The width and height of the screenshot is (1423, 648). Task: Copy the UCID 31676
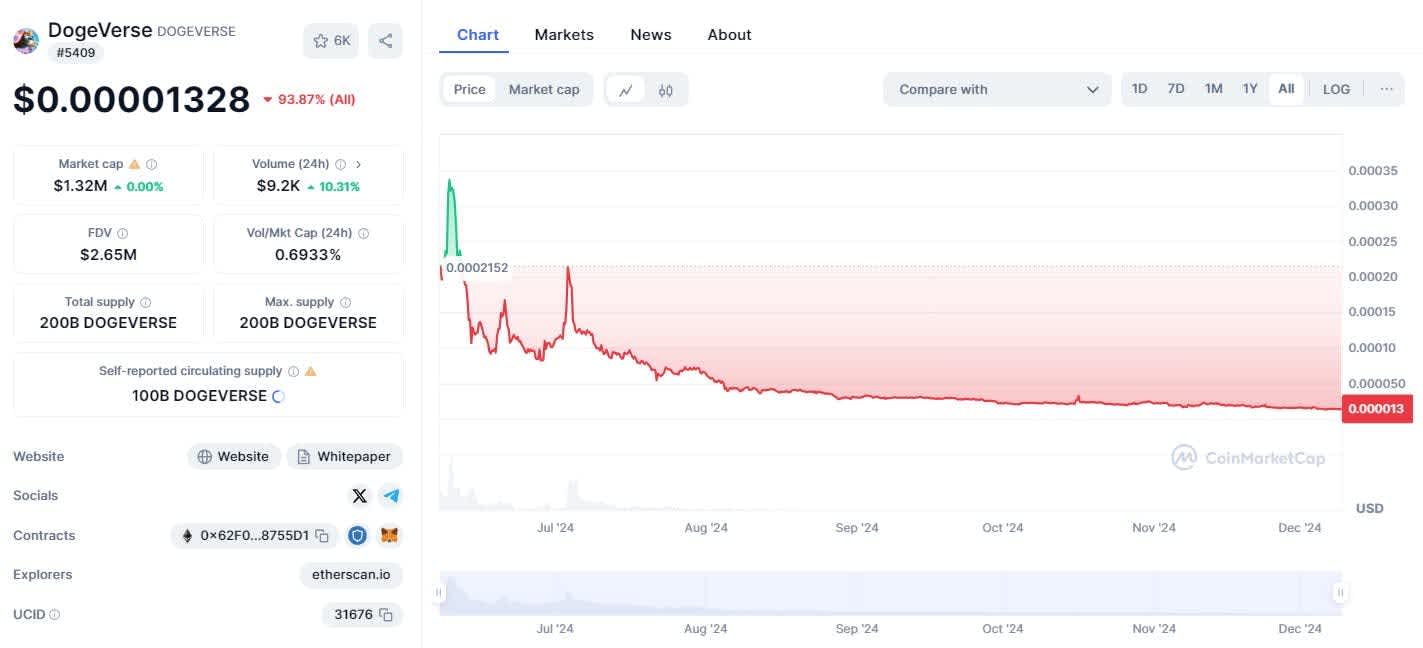385,615
